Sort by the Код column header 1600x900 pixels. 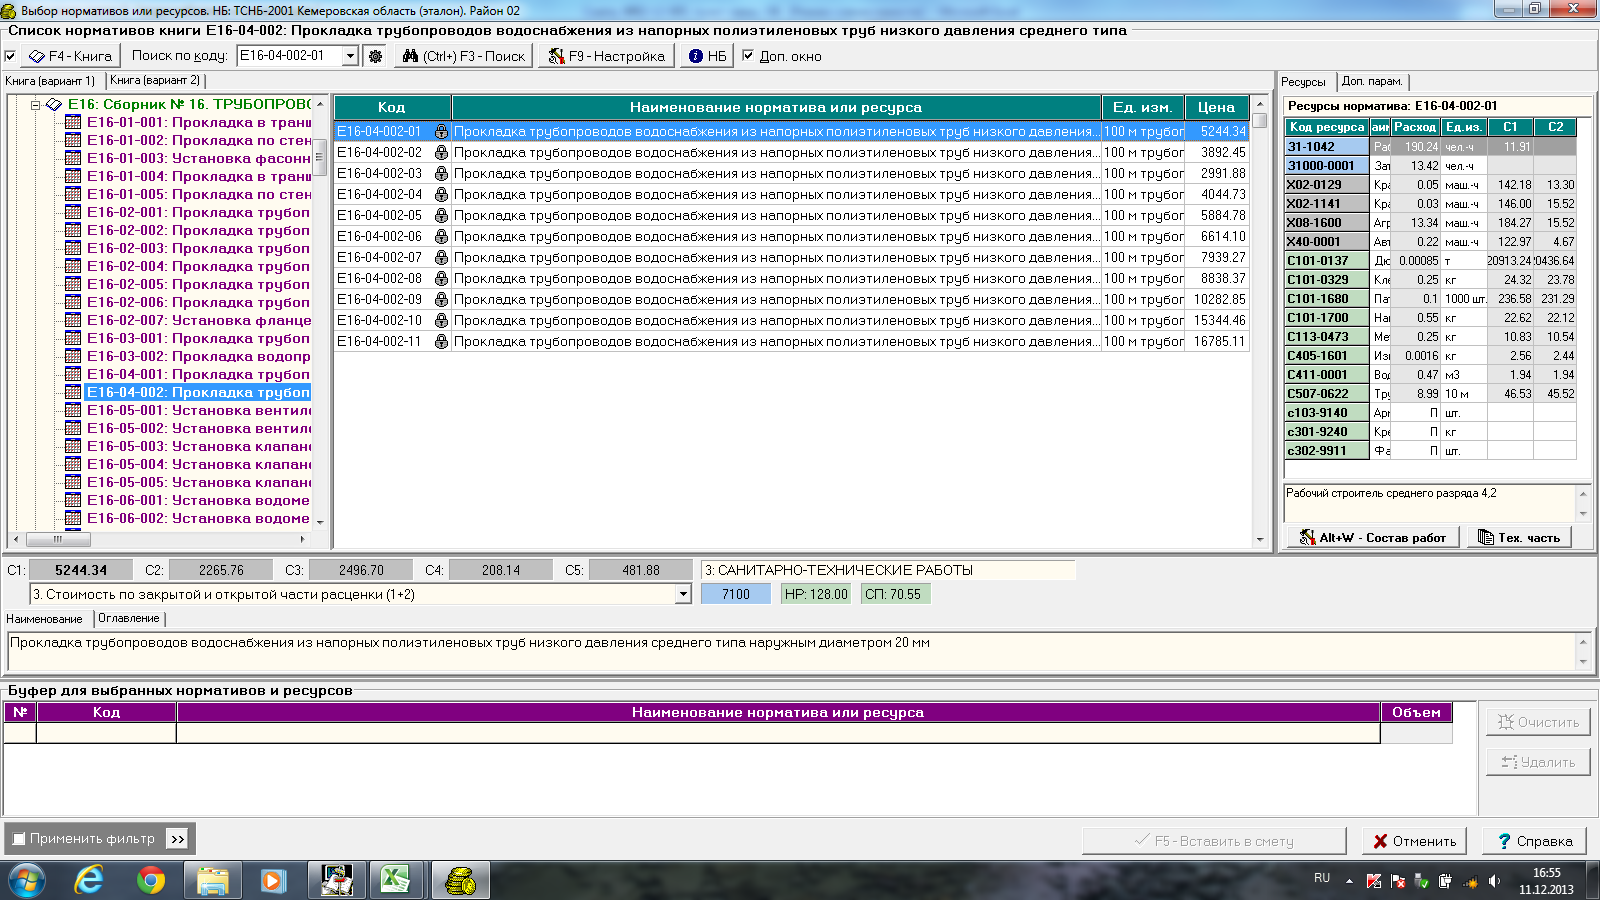392,107
